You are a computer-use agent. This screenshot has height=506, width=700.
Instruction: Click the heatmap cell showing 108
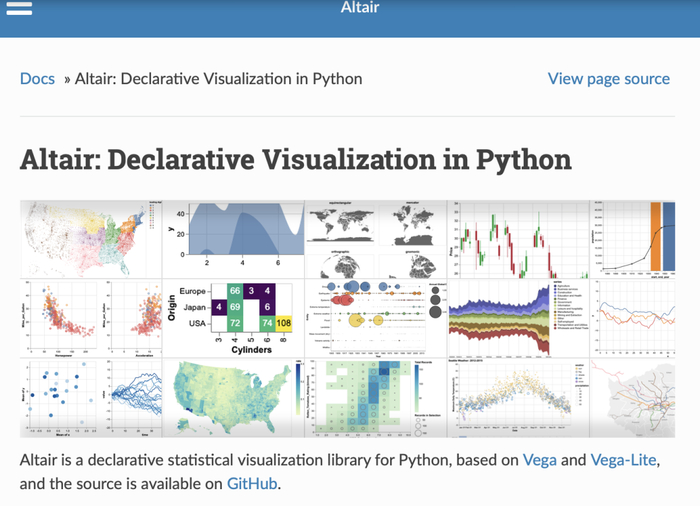click(283, 323)
